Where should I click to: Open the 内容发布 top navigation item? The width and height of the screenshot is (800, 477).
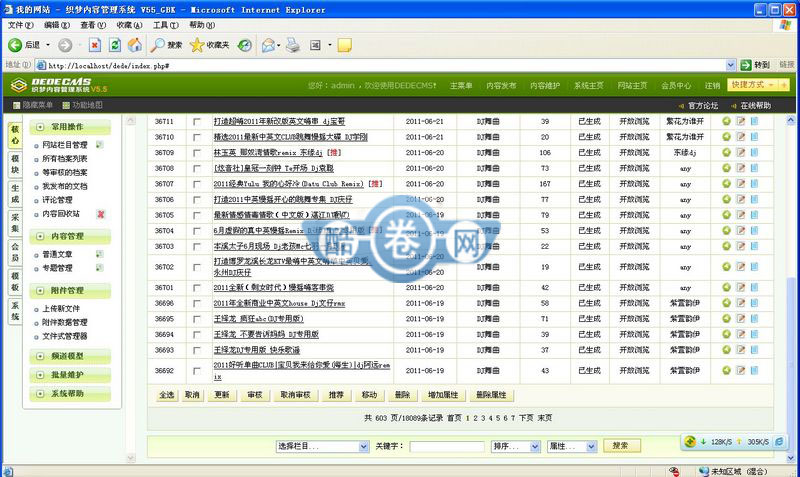coord(501,86)
